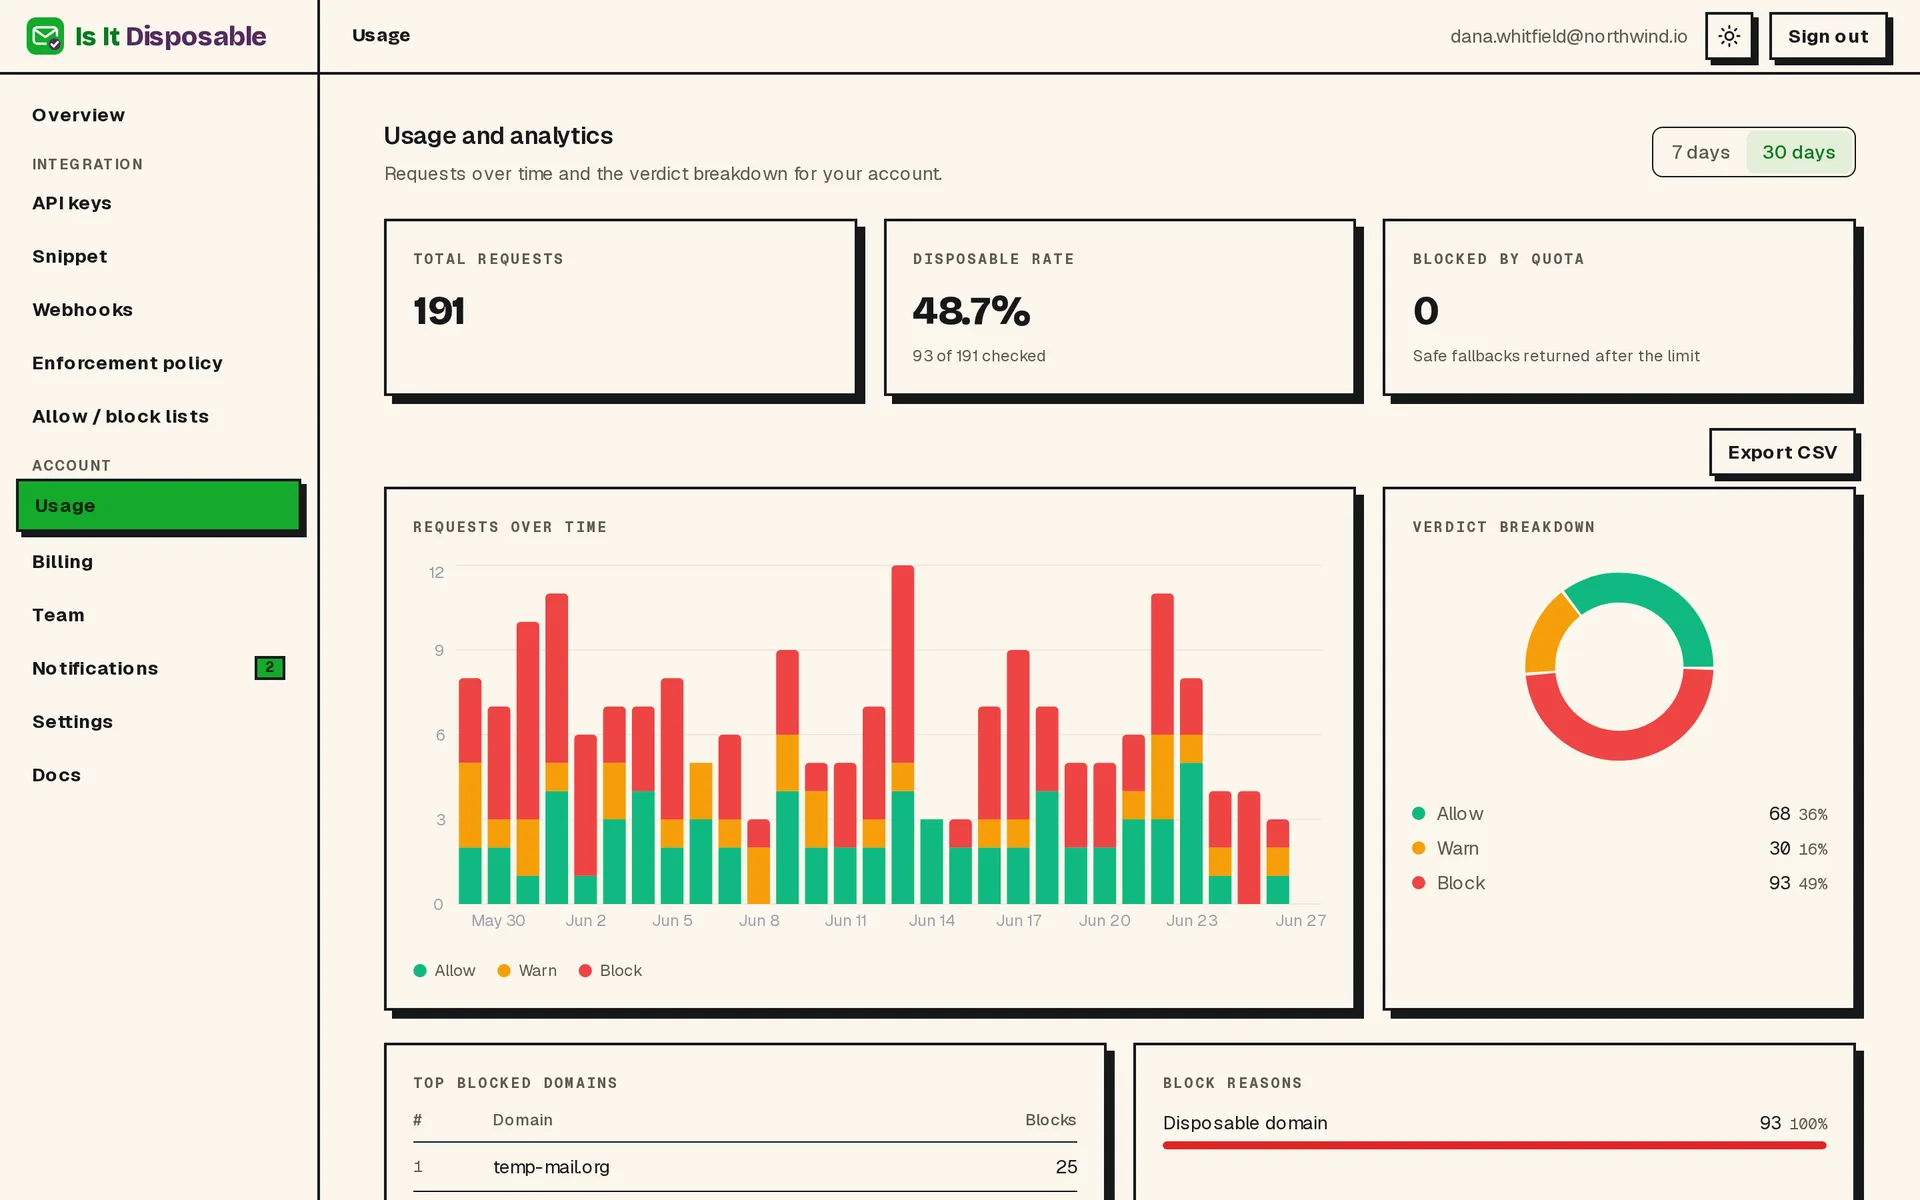Go to Enforcement policy in sidebar

pos(127,363)
